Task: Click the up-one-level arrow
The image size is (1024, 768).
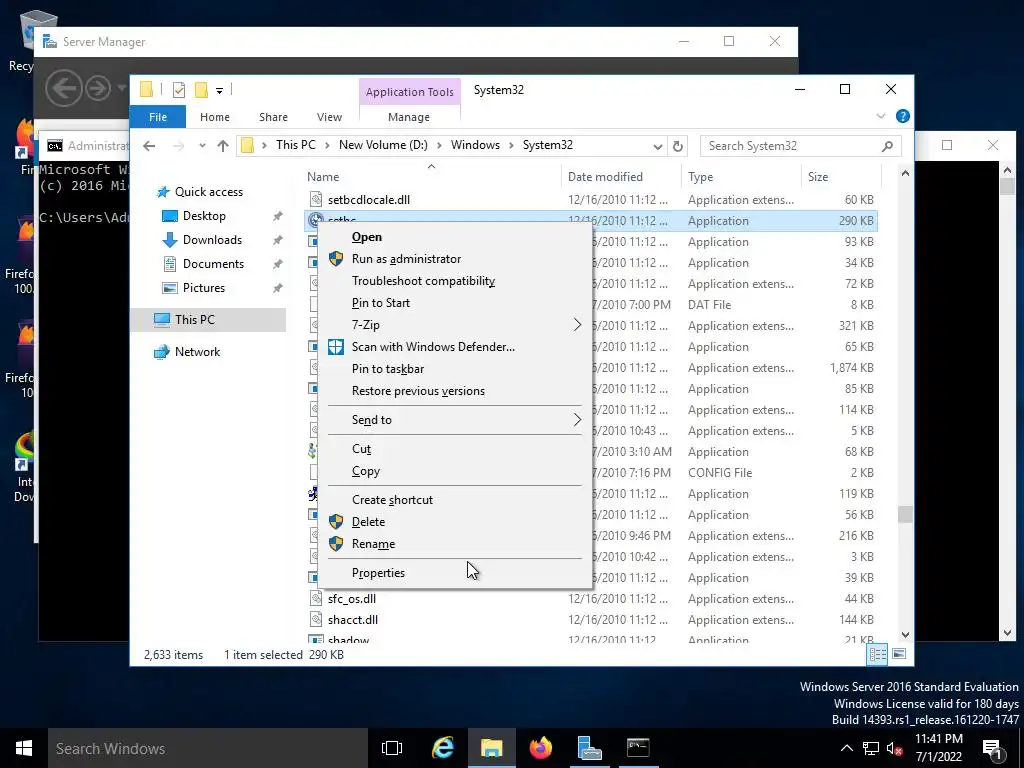Action: pyautogui.click(x=223, y=146)
